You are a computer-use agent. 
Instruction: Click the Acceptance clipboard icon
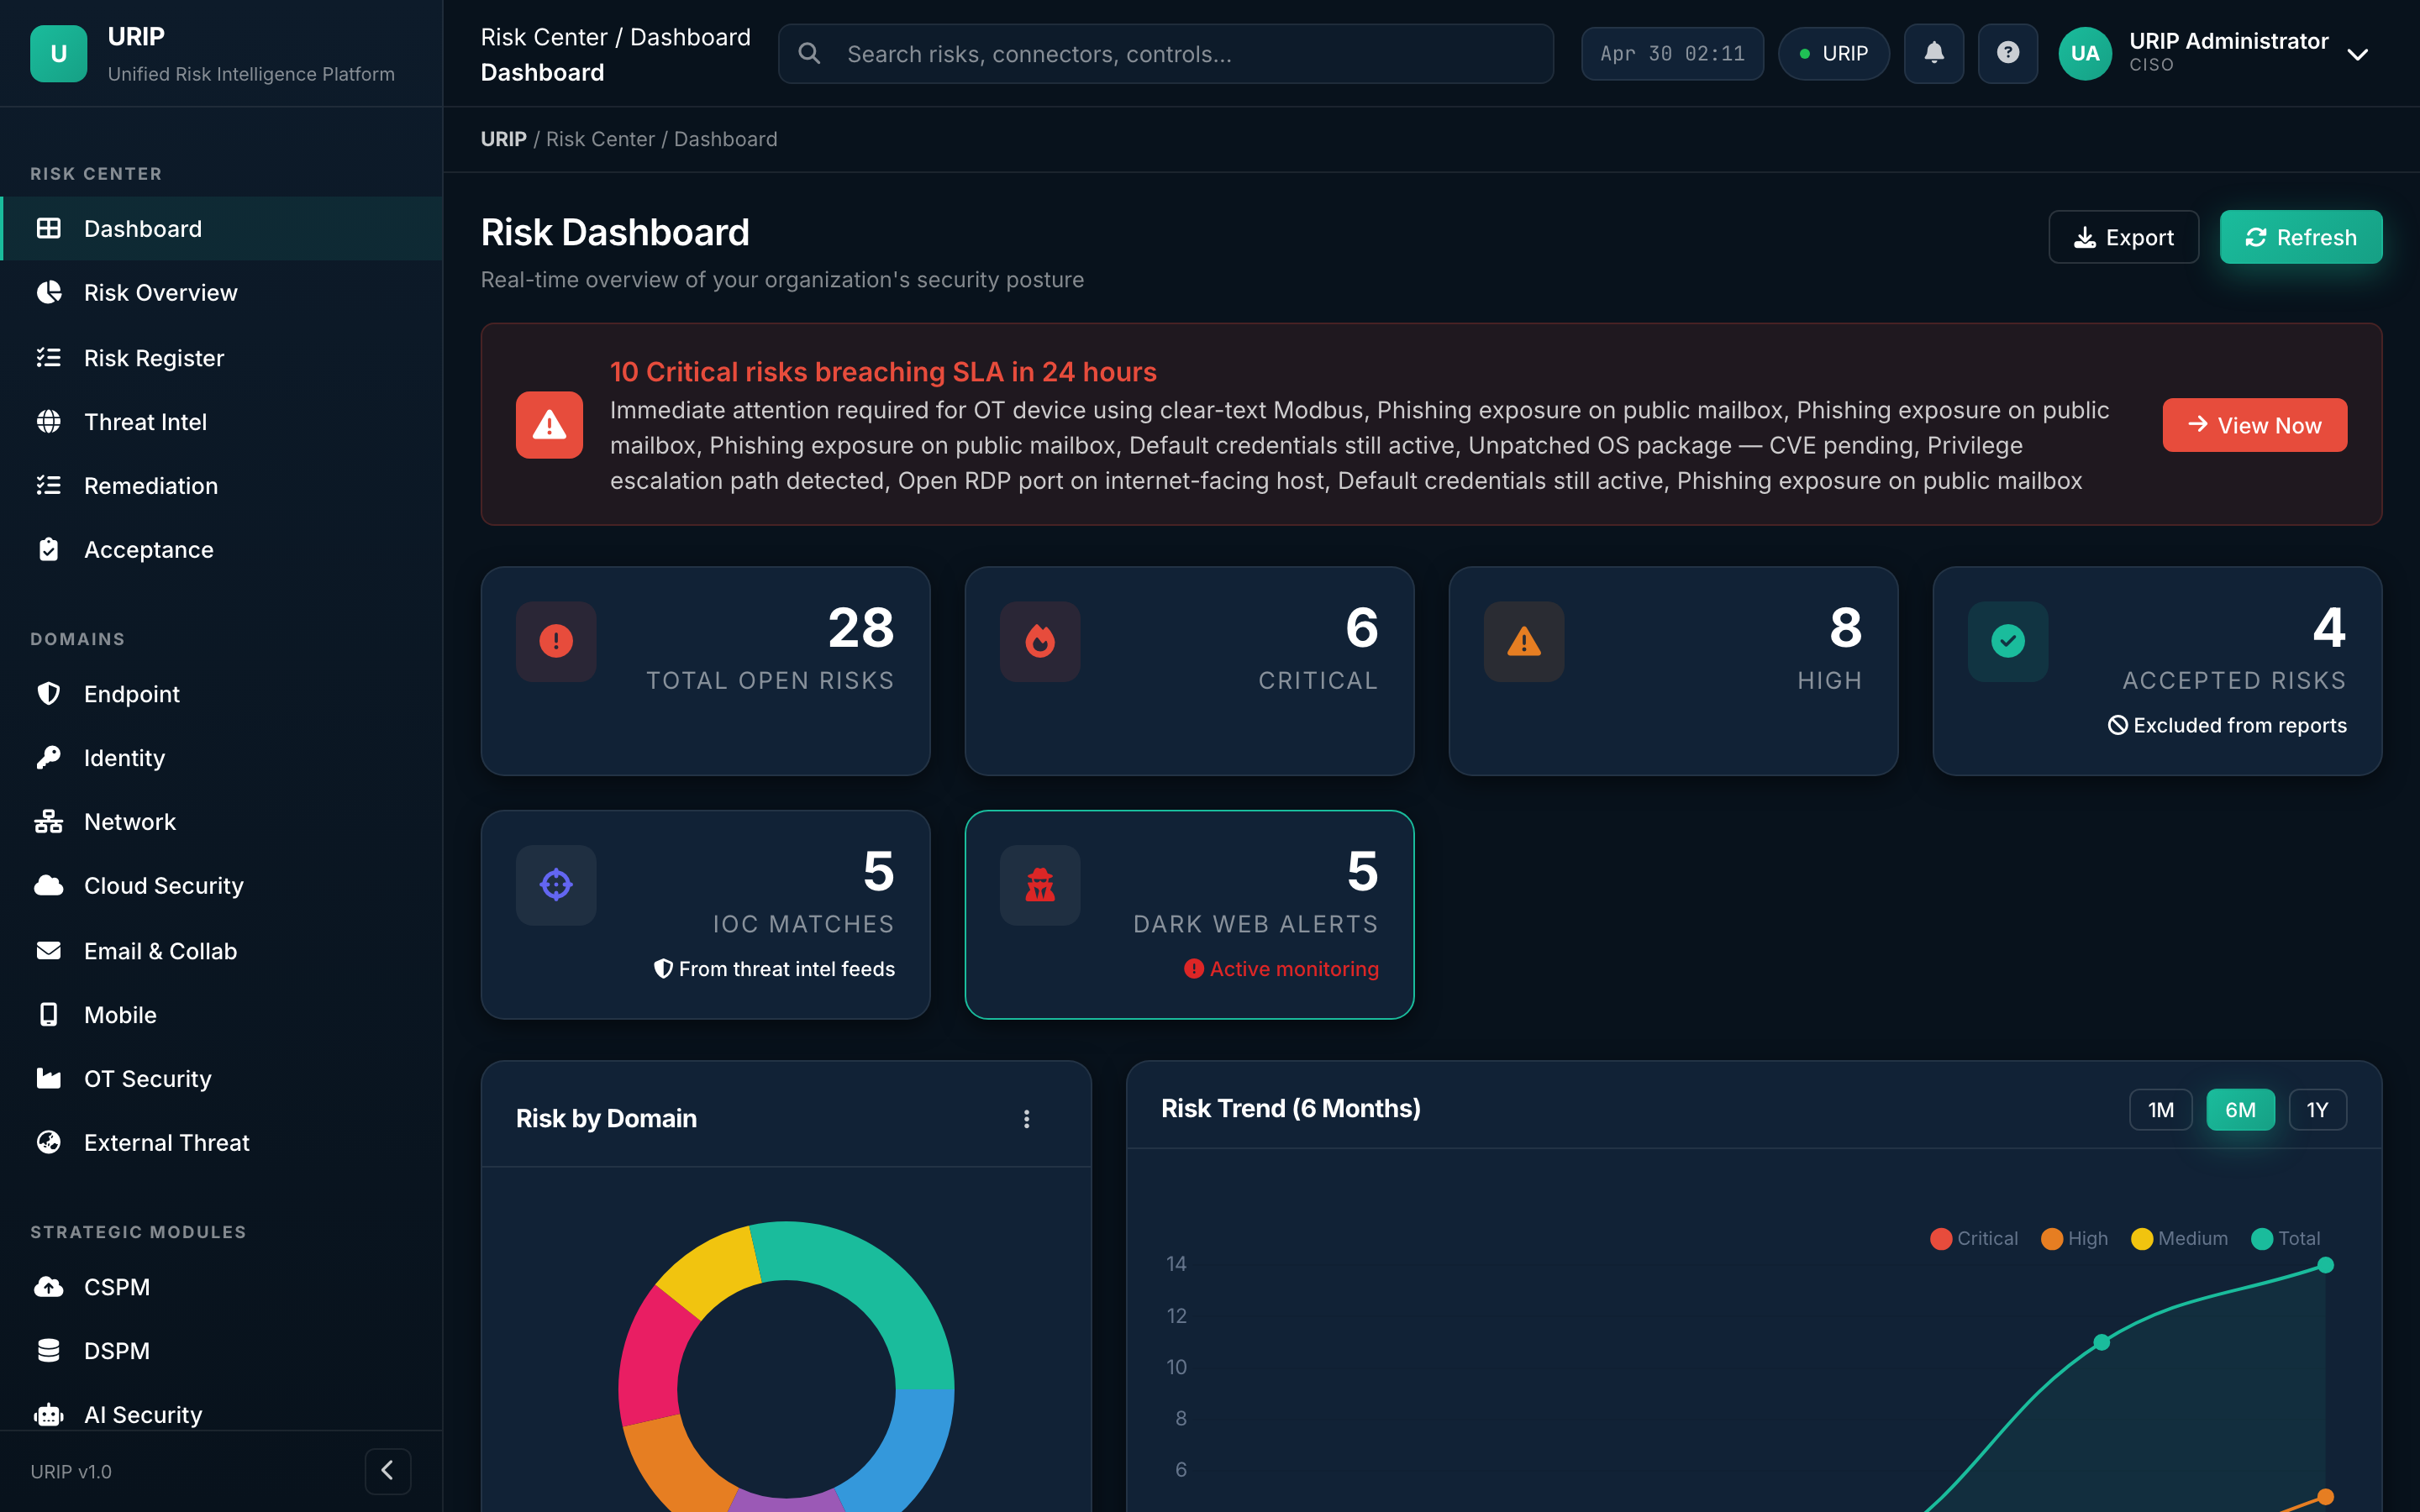[x=48, y=549]
